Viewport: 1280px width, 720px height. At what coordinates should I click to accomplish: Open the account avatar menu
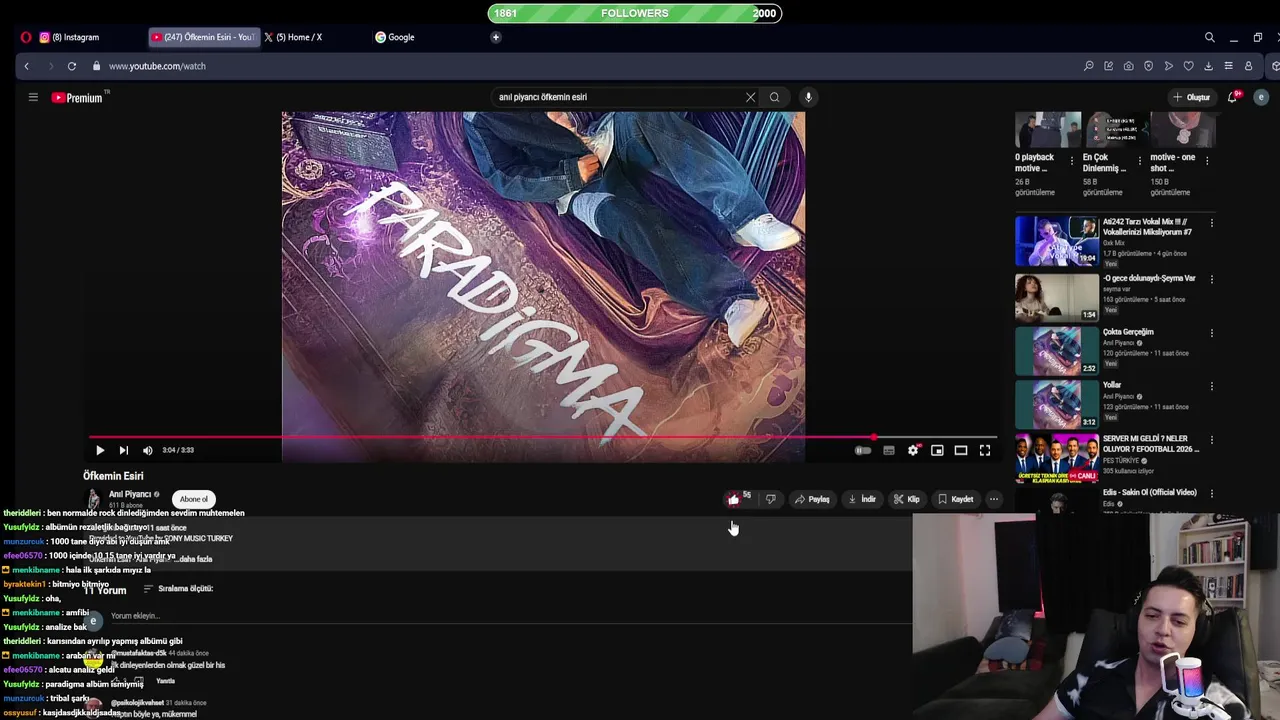click(1261, 97)
